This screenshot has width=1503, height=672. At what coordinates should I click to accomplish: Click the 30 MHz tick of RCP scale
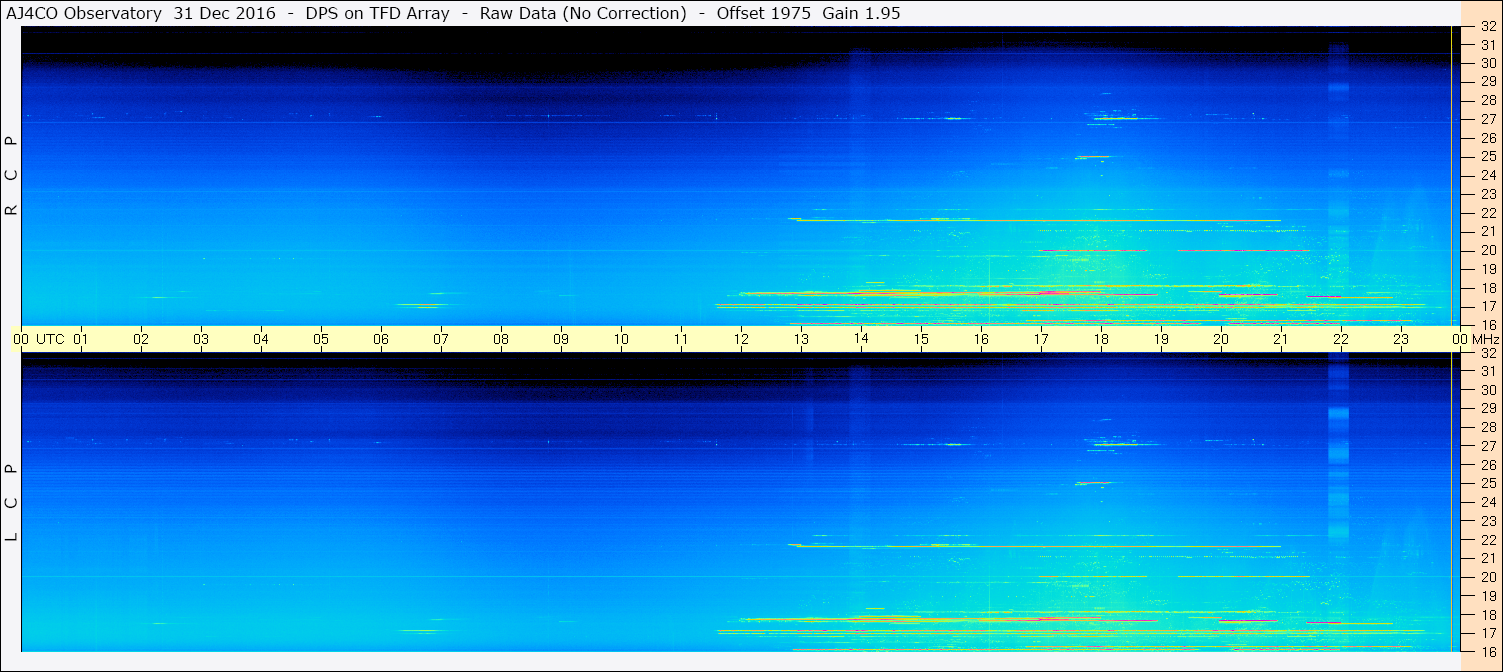click(x=1488, y=63)
